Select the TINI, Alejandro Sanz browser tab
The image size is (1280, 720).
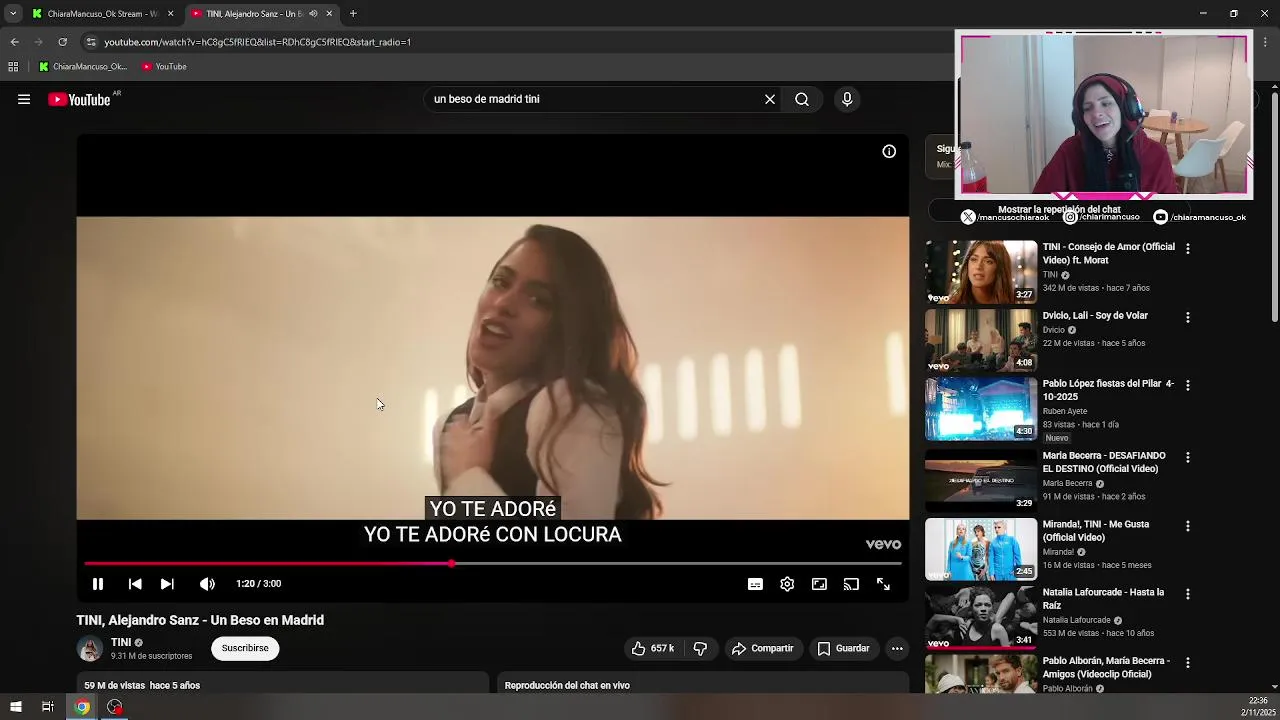pos(254,14)
